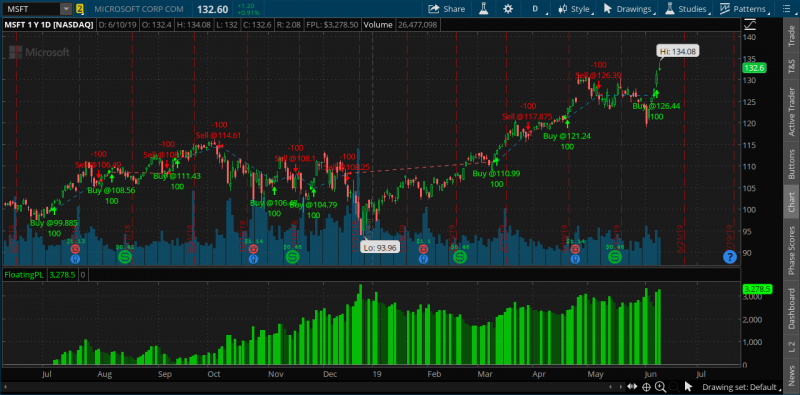Screen dimensions: 800x395
Task: Click the zoom in magnifier icon
Action: [x=660, y=387]
